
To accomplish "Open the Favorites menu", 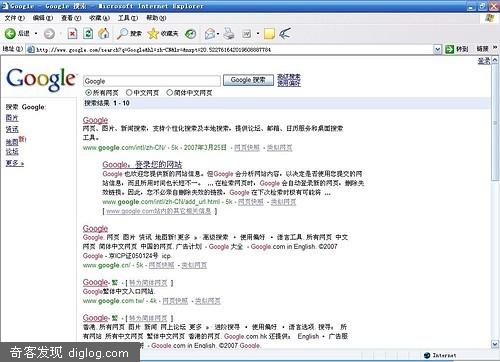I will tap(99, 18).
